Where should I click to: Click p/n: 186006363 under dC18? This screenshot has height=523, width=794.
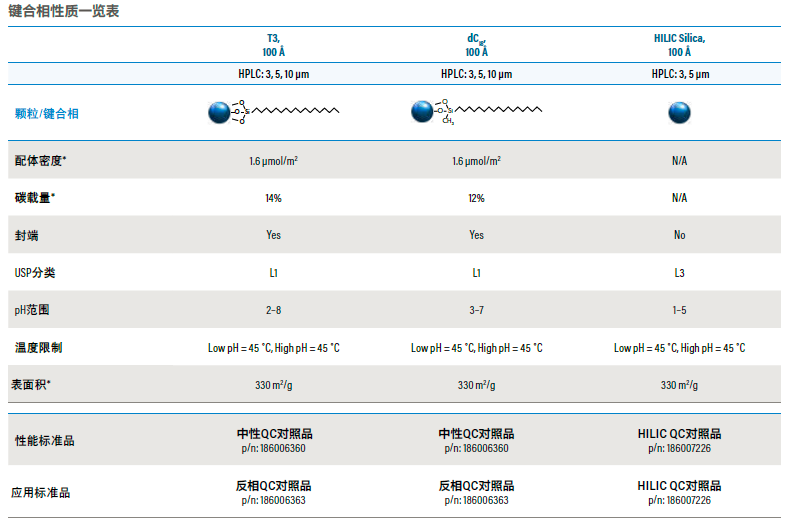click(x=477, y=500)
